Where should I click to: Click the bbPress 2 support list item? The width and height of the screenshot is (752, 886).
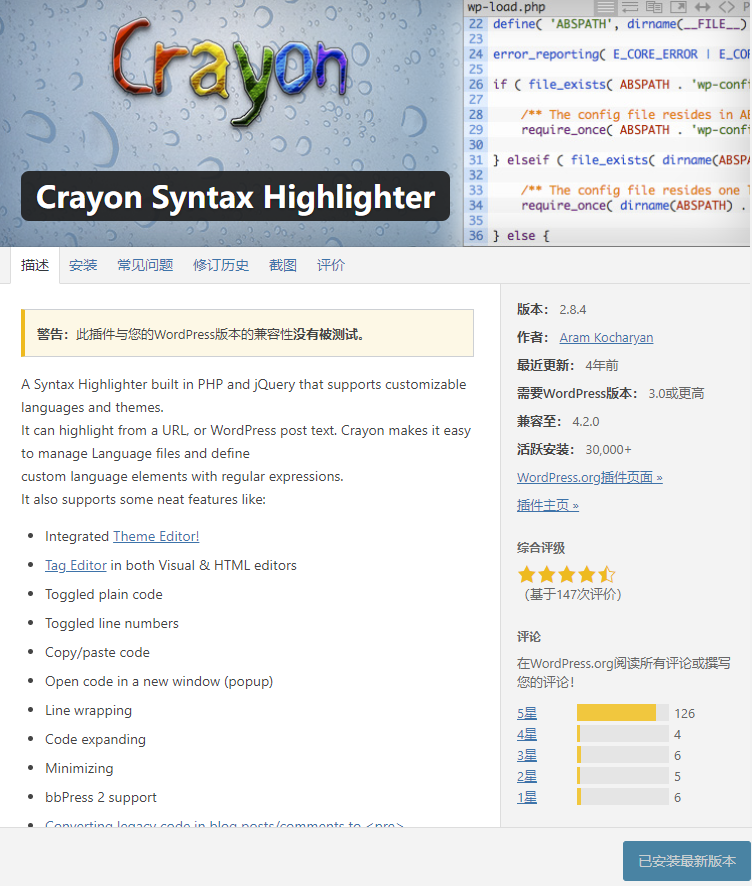coord(101,797)
